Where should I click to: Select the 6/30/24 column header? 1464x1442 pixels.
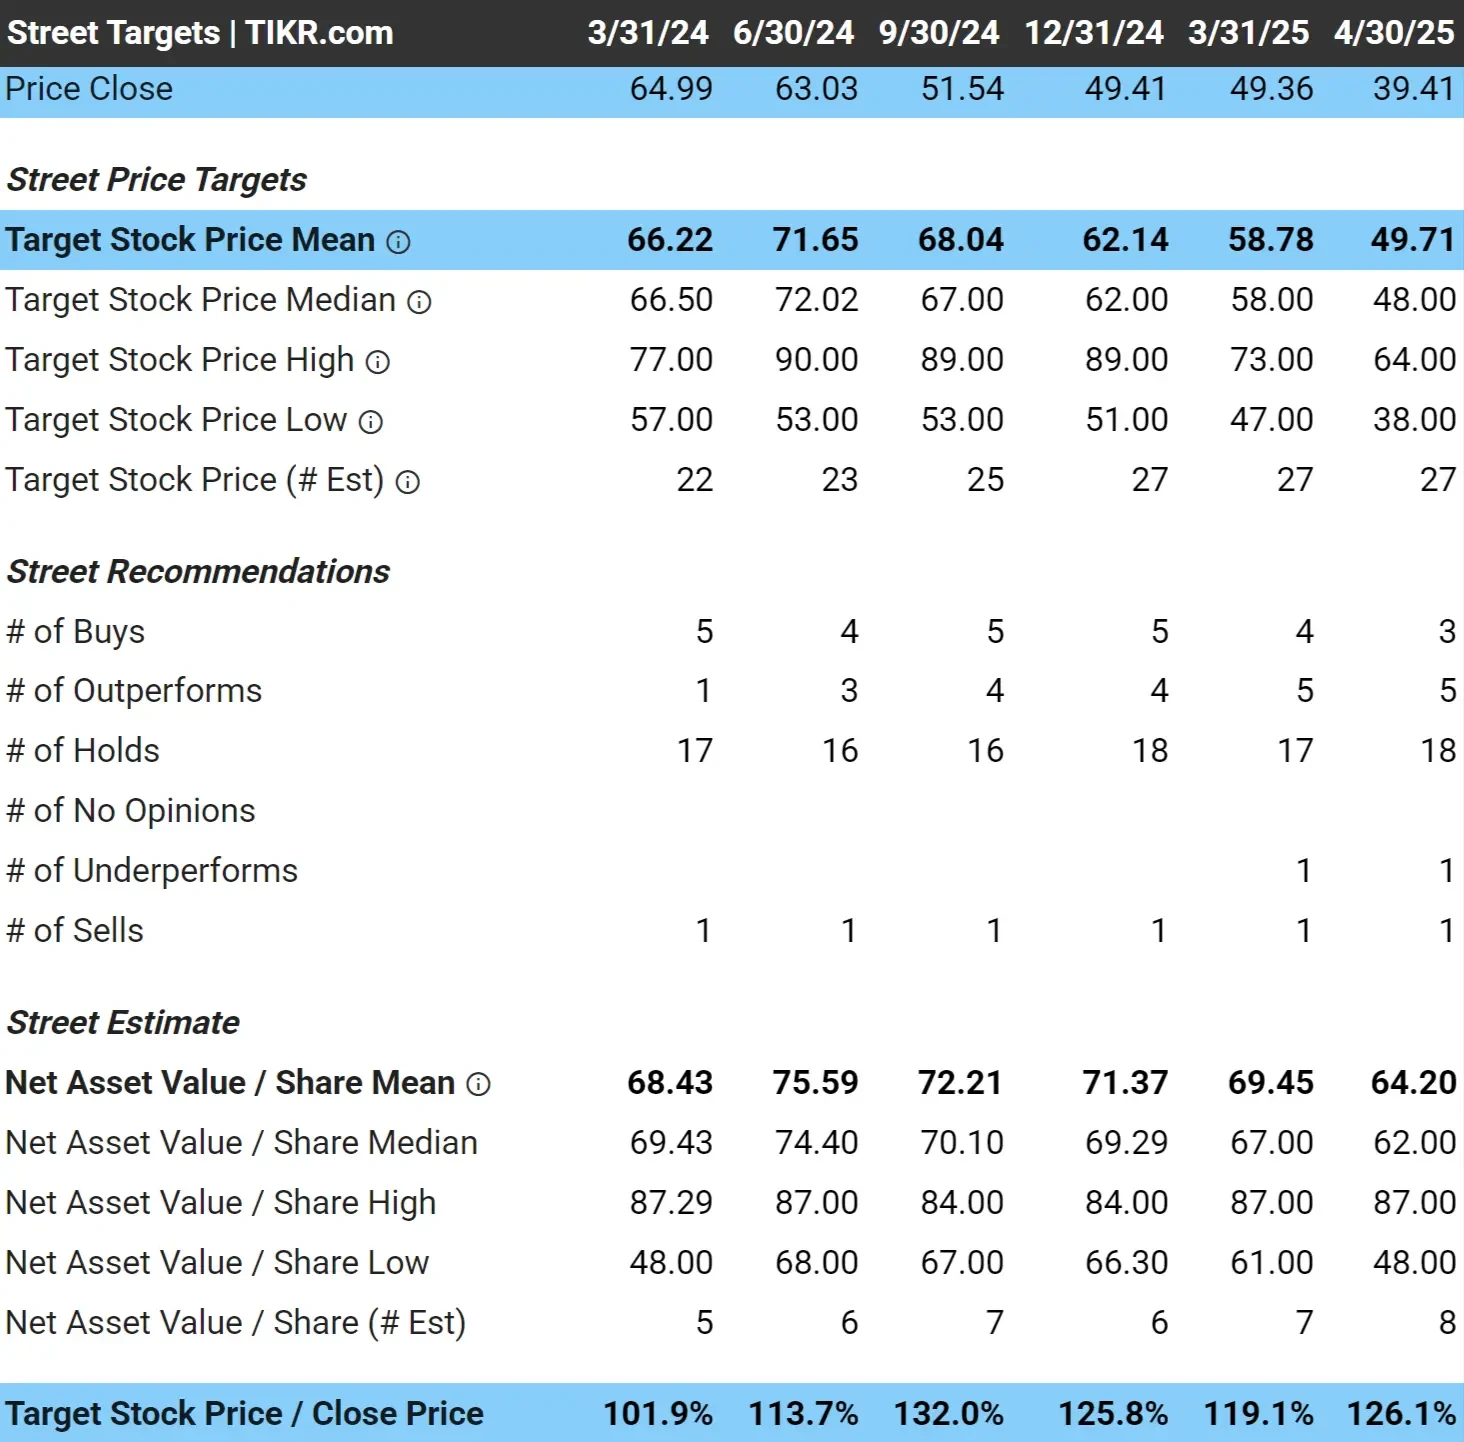coord(793,32)
